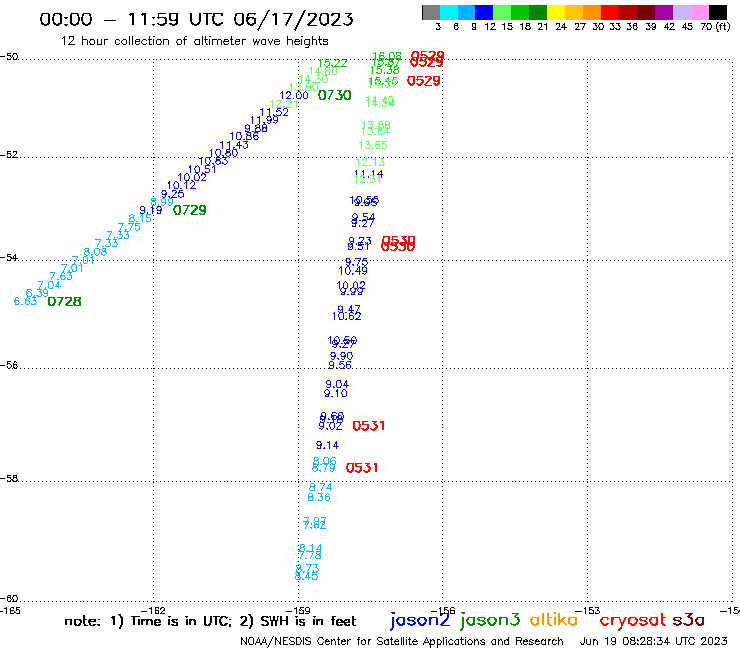
Task: Click the timestamp 'Jun 19 08:28:34 UTC 2023'
Action: 654,642
